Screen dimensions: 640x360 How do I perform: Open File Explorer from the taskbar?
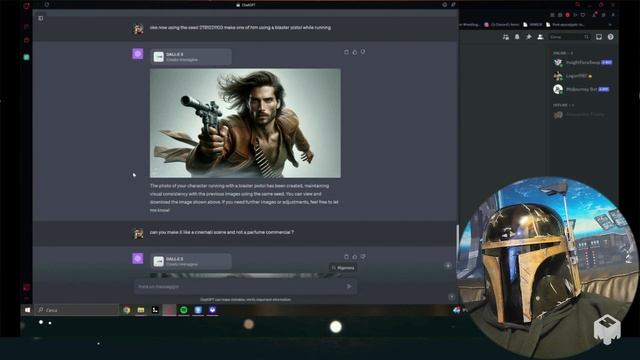[x=141, y=310]
